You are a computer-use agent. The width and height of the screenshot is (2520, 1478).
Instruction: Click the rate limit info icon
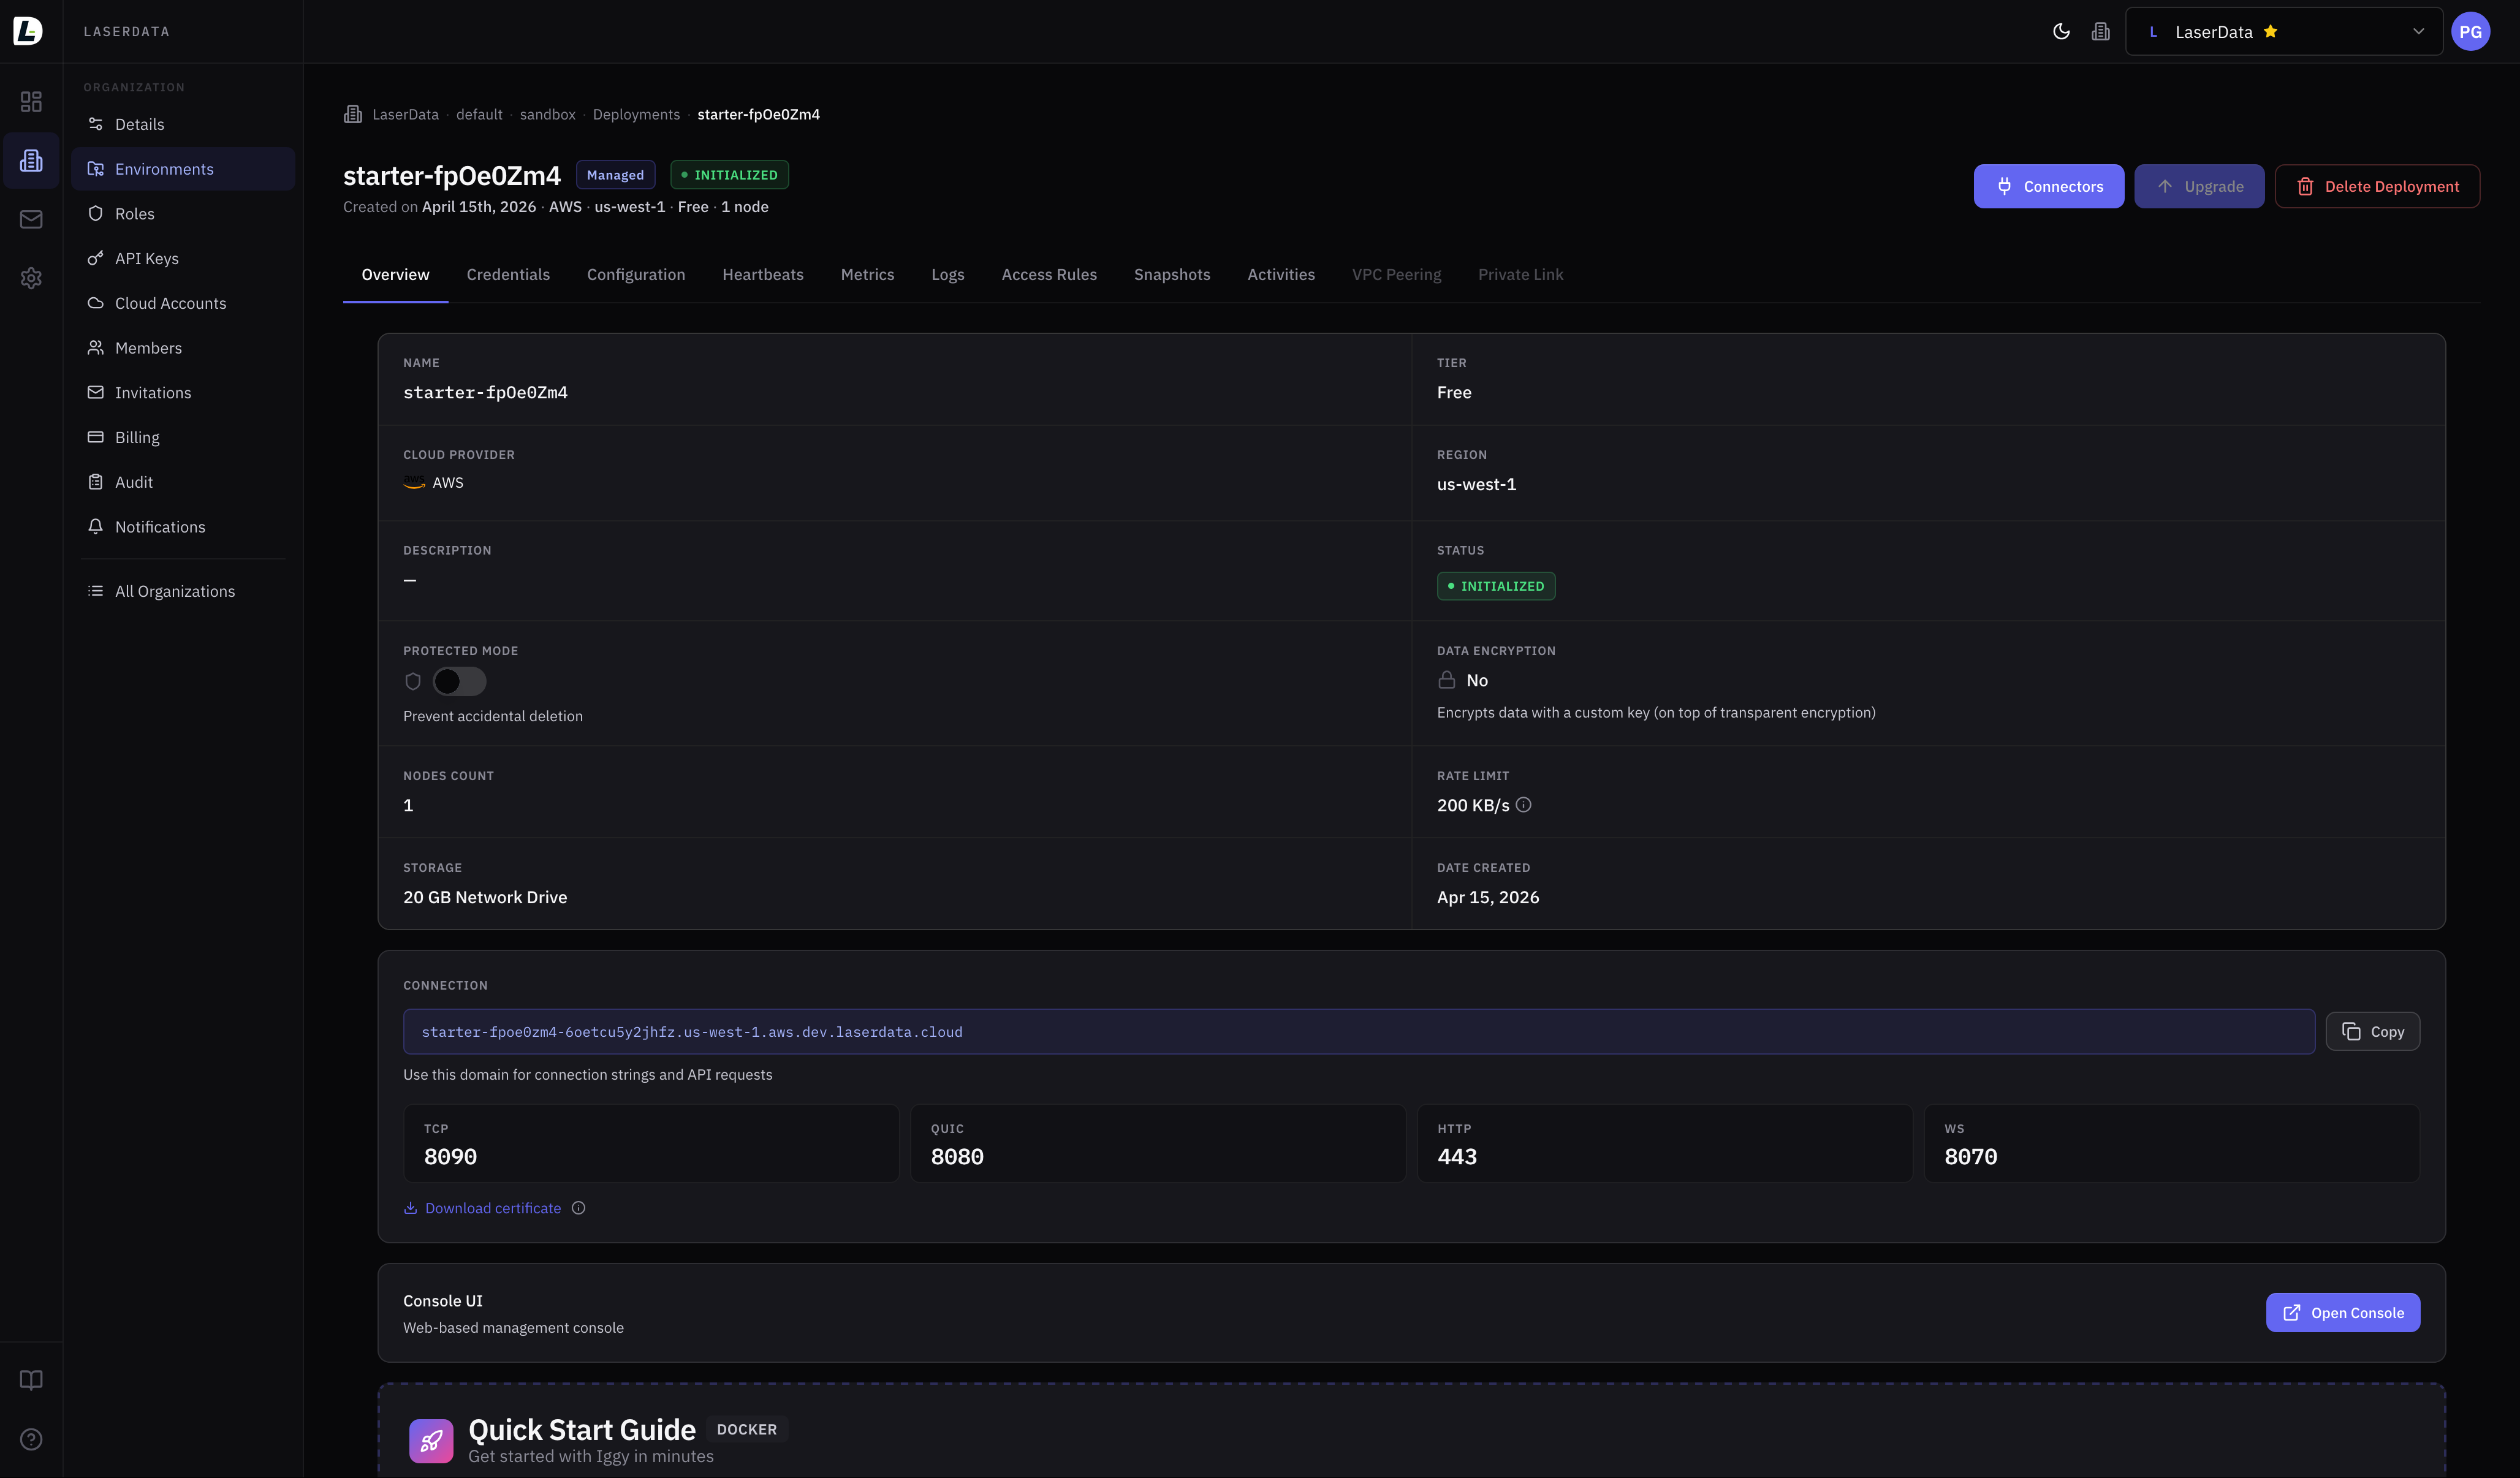1523,805
